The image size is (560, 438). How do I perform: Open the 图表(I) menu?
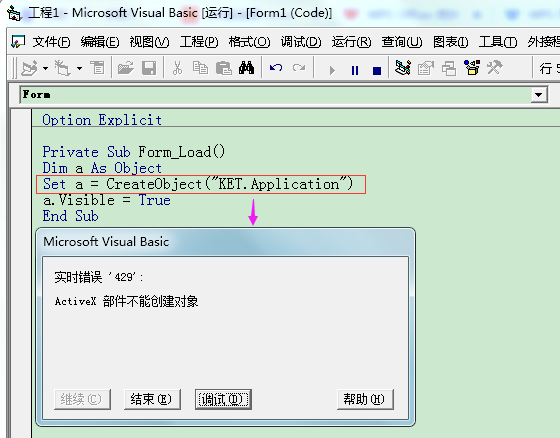(450, 42)
